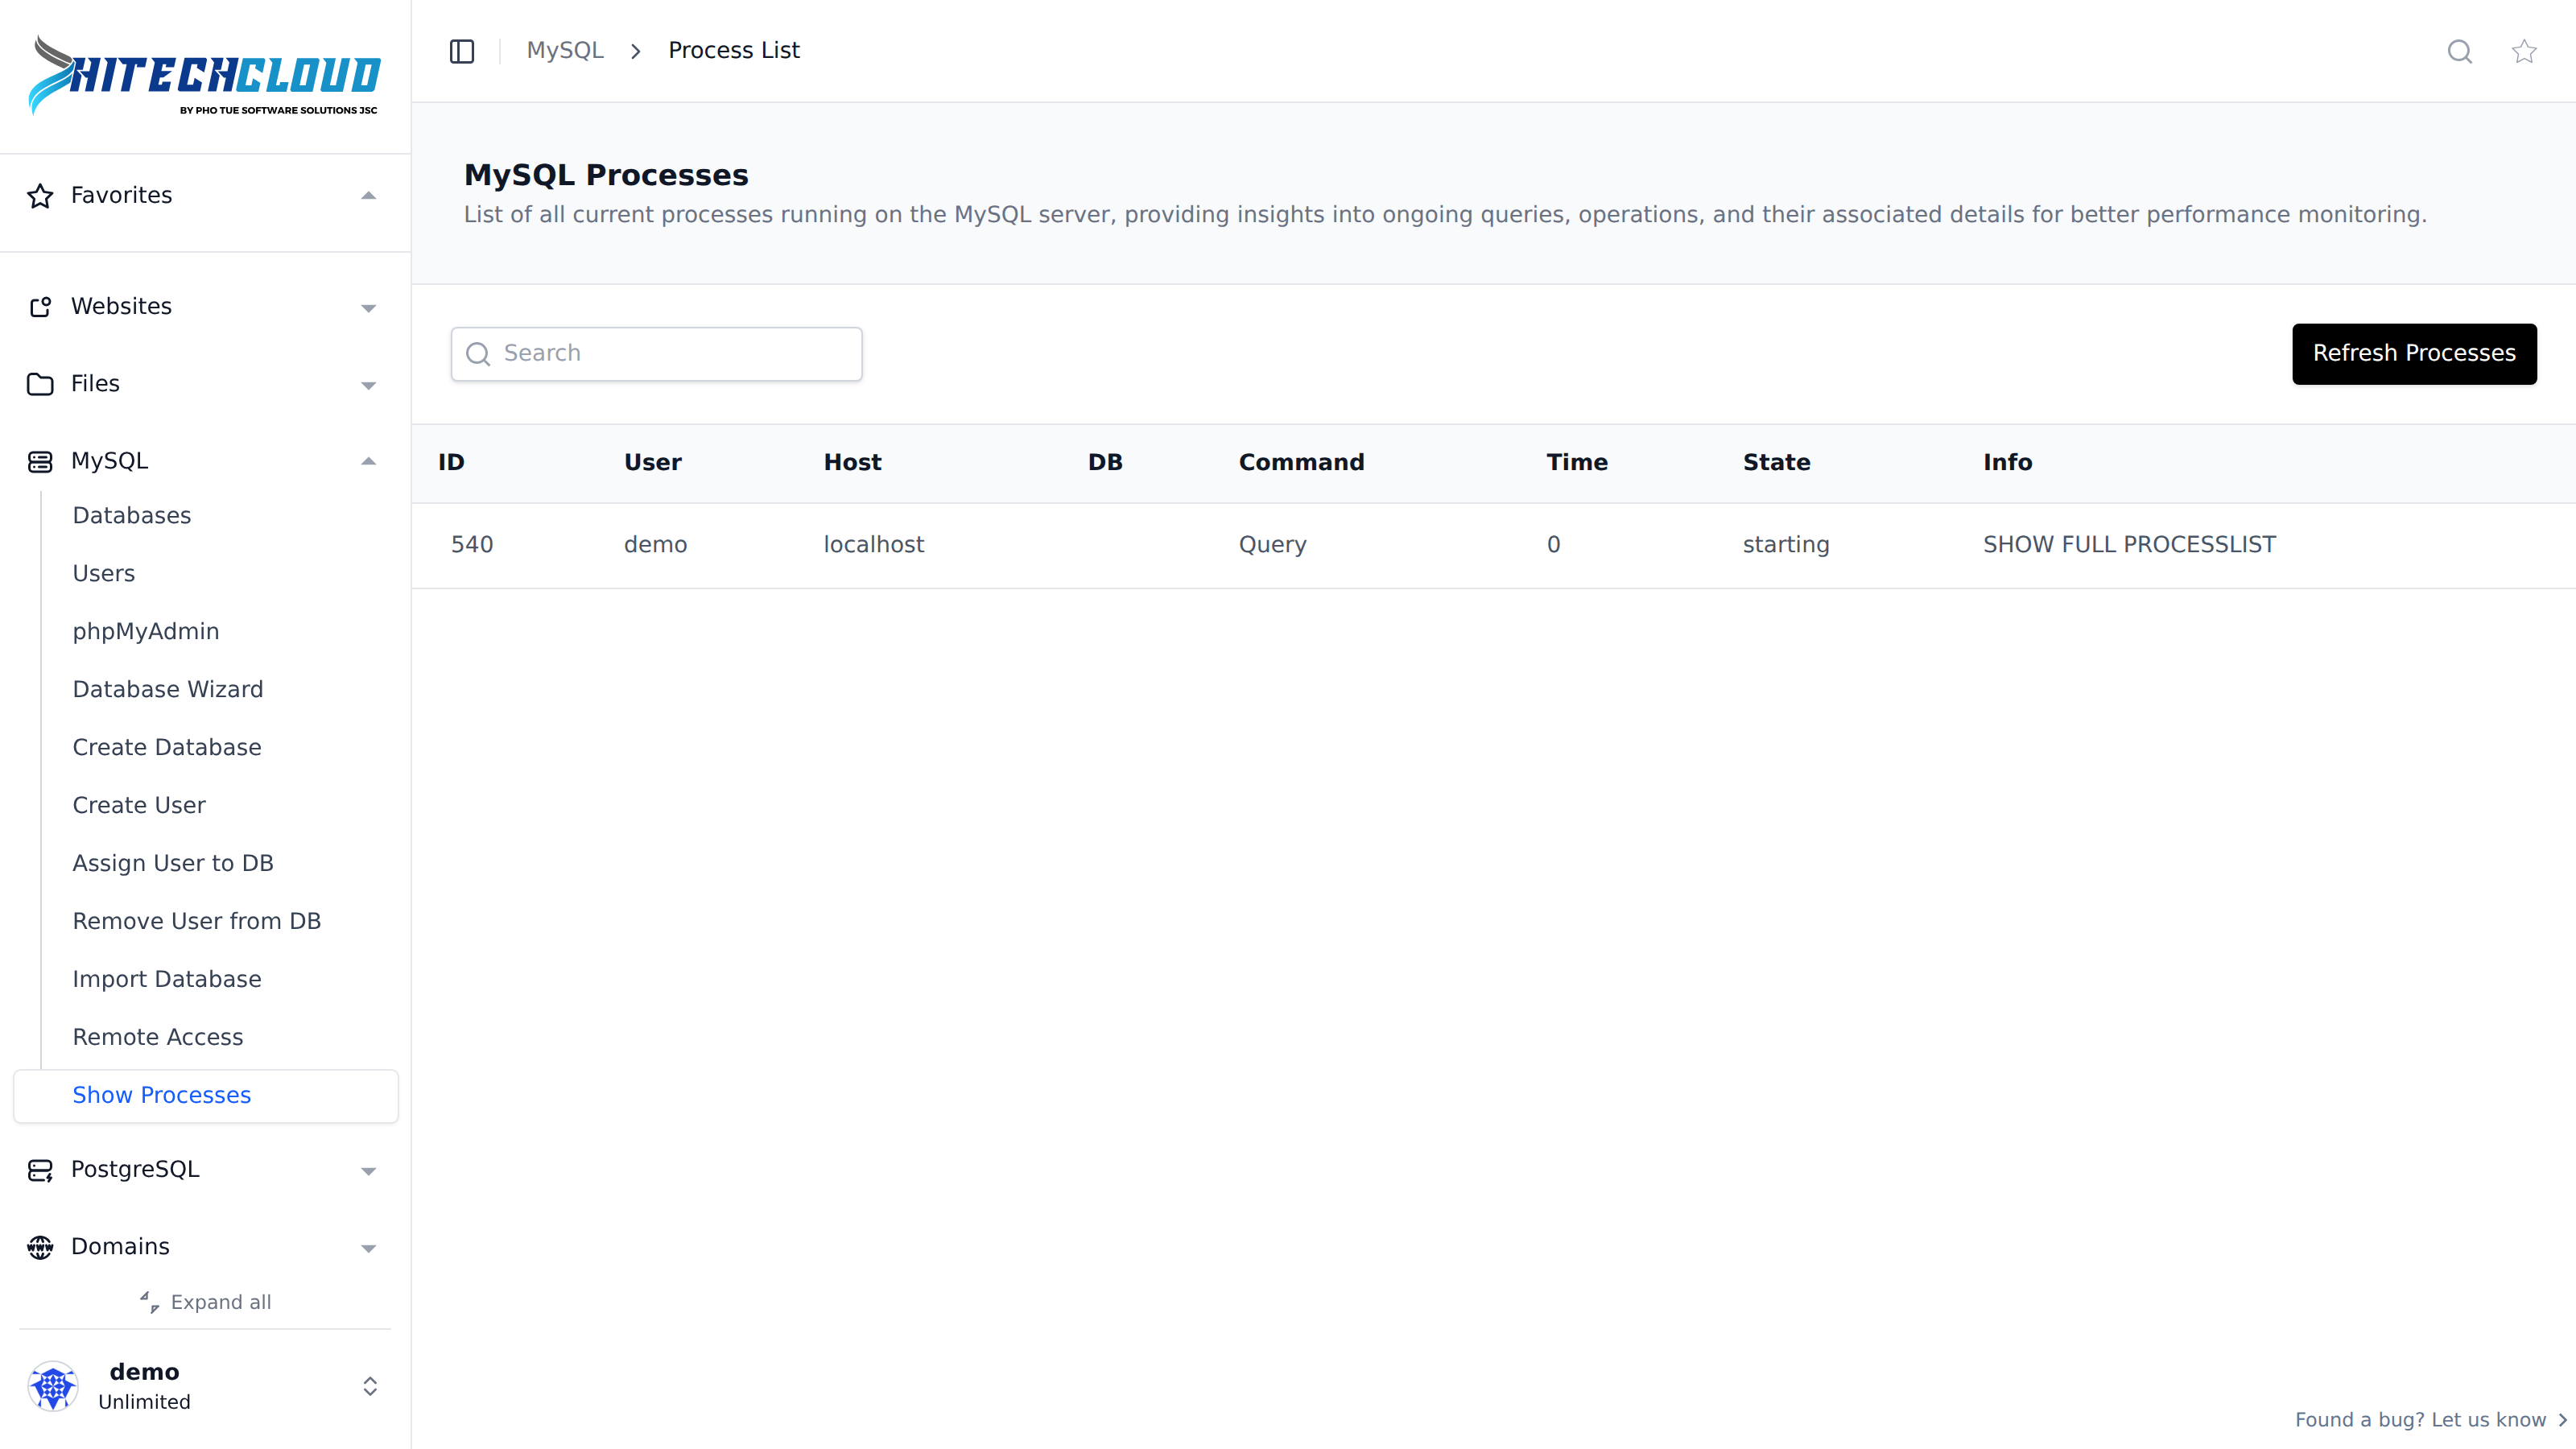Image resolution: width=2576 pixels, height=1449 pixels.
Task: Open Import Database menu item
Action: pyautogui.click(x=167, y=980)
